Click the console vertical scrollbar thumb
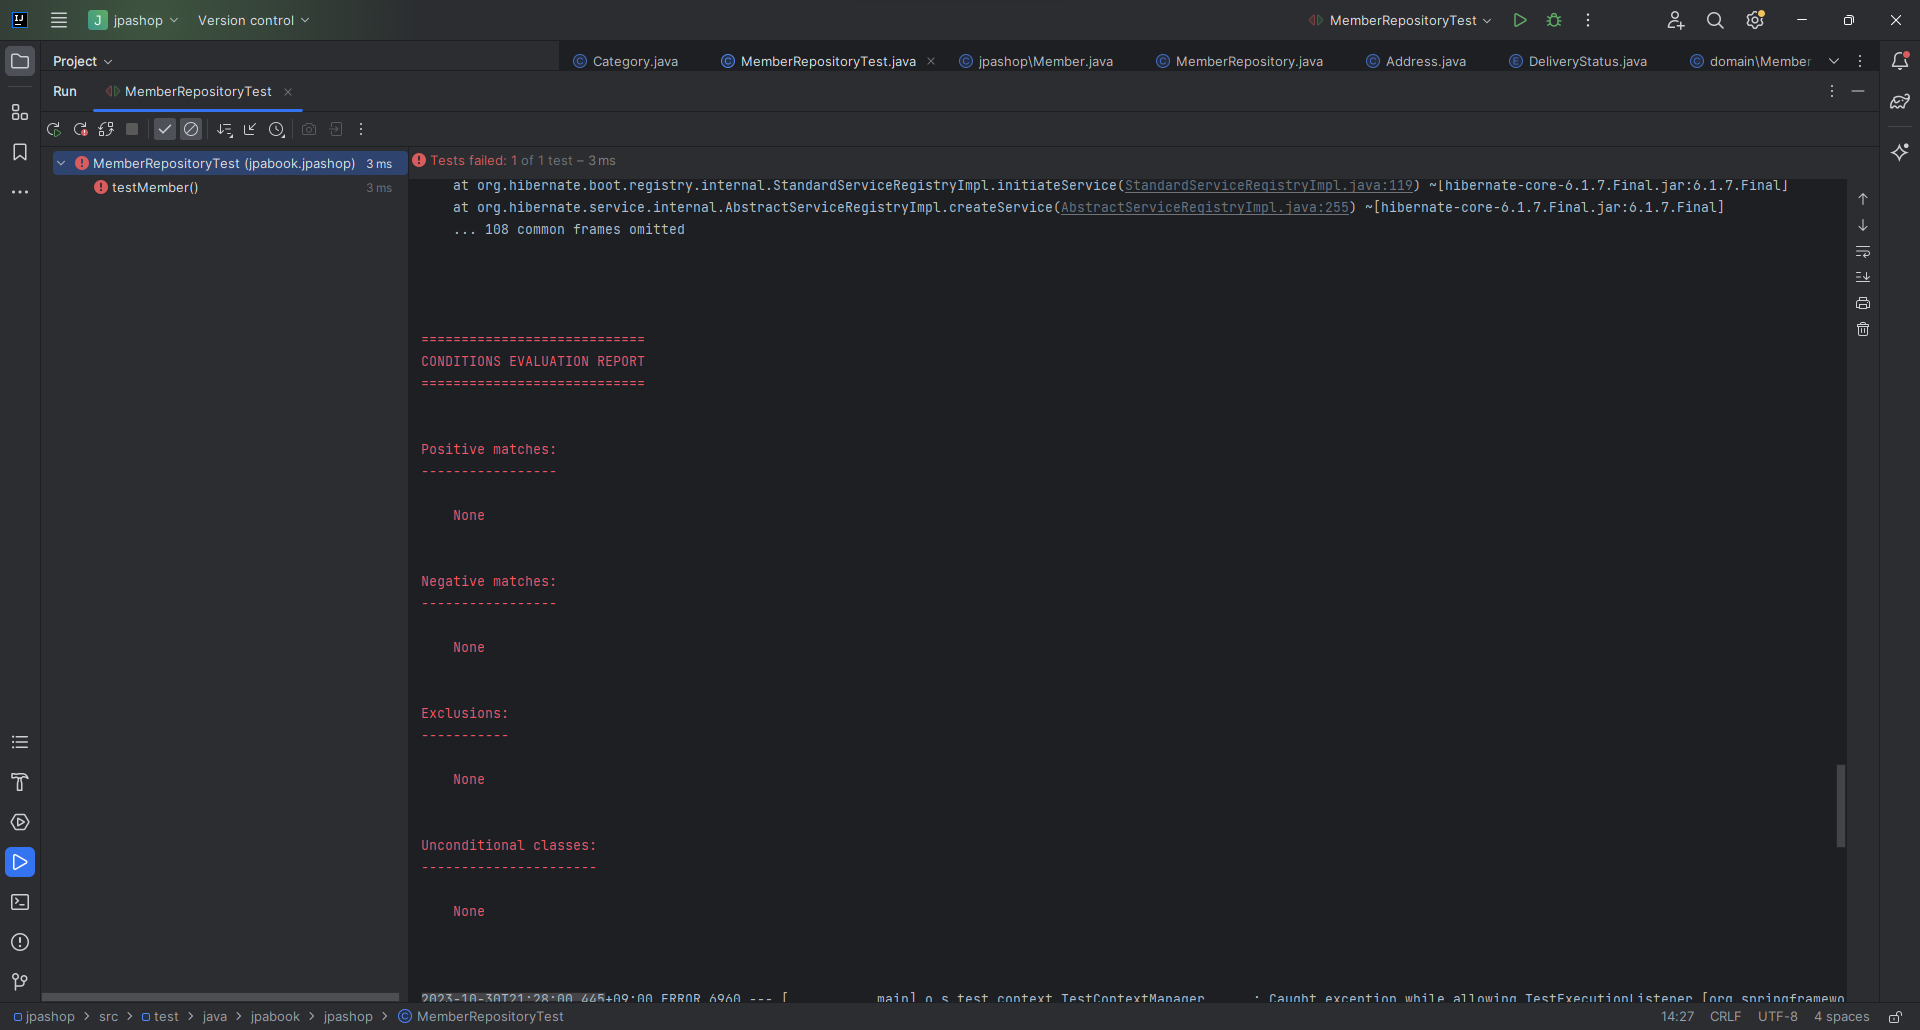This screenshot has width=1920, height=1030. pos(1840,806)
